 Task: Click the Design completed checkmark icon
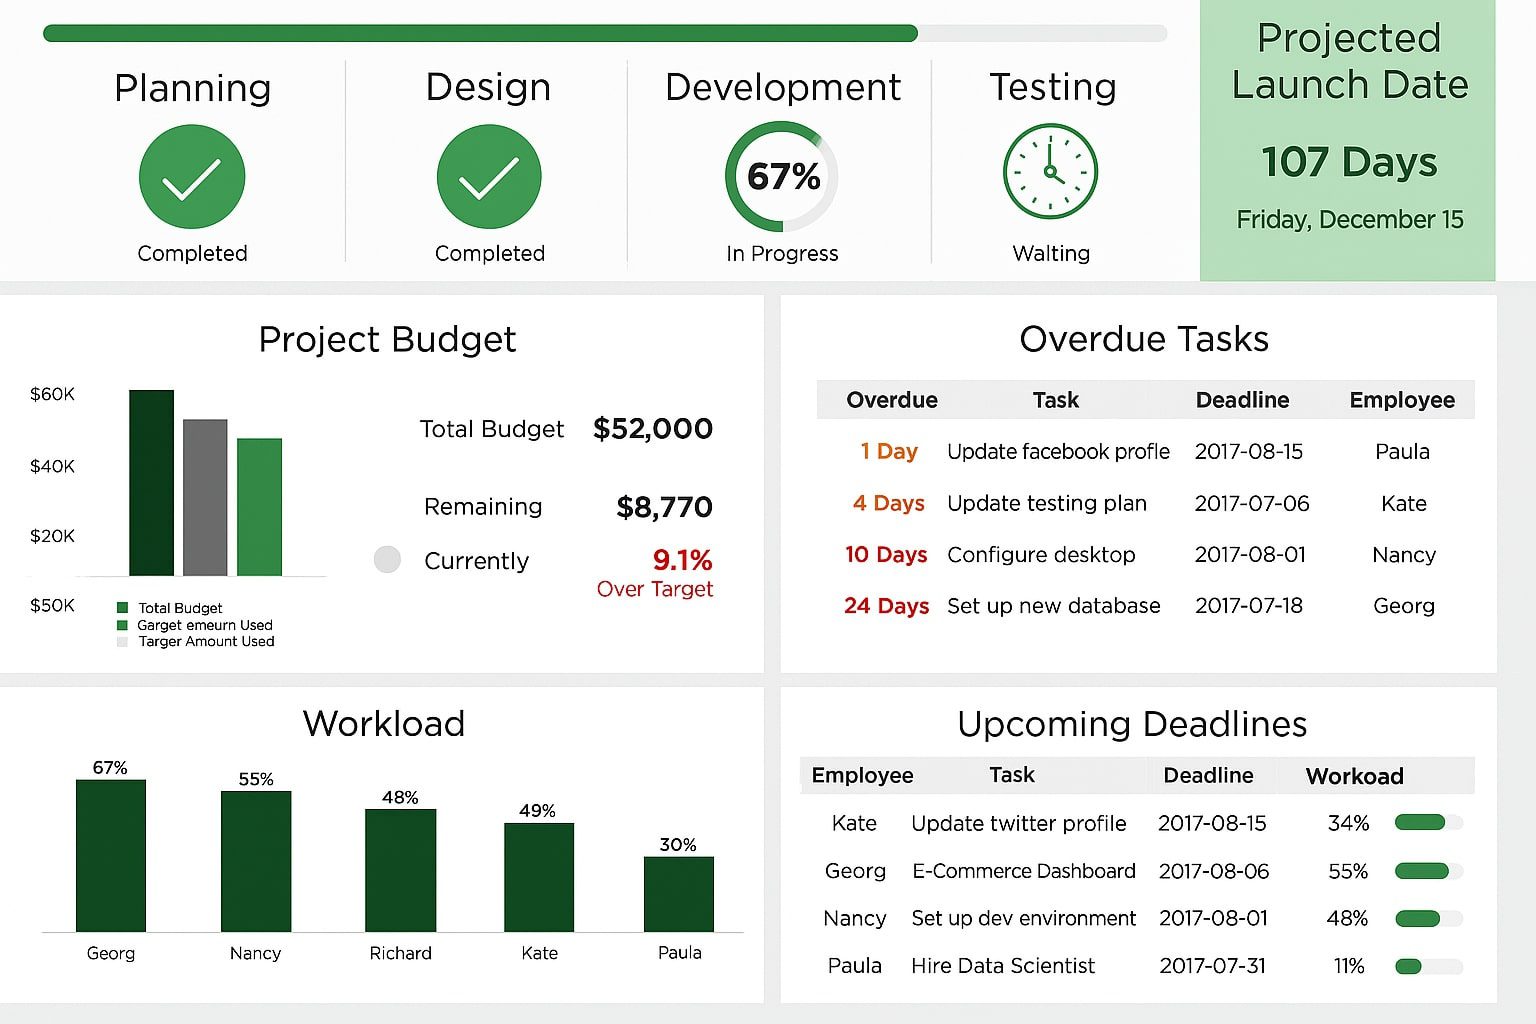click(x=489, y=177)
